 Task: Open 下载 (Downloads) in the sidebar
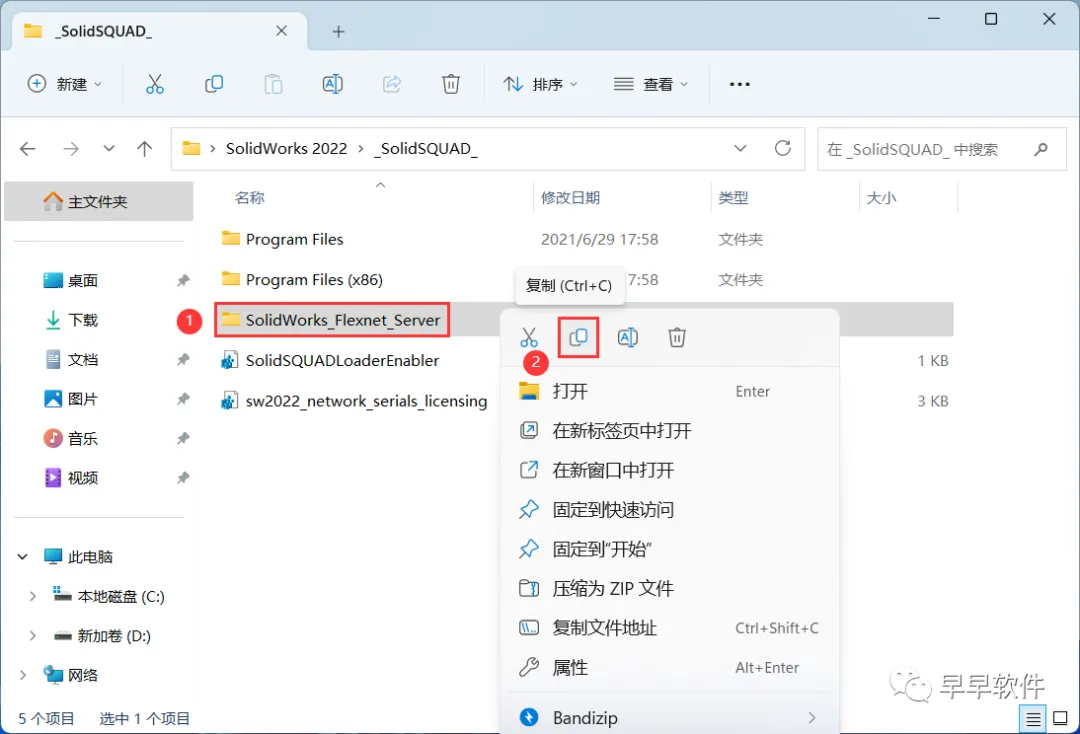pos(83,320)
